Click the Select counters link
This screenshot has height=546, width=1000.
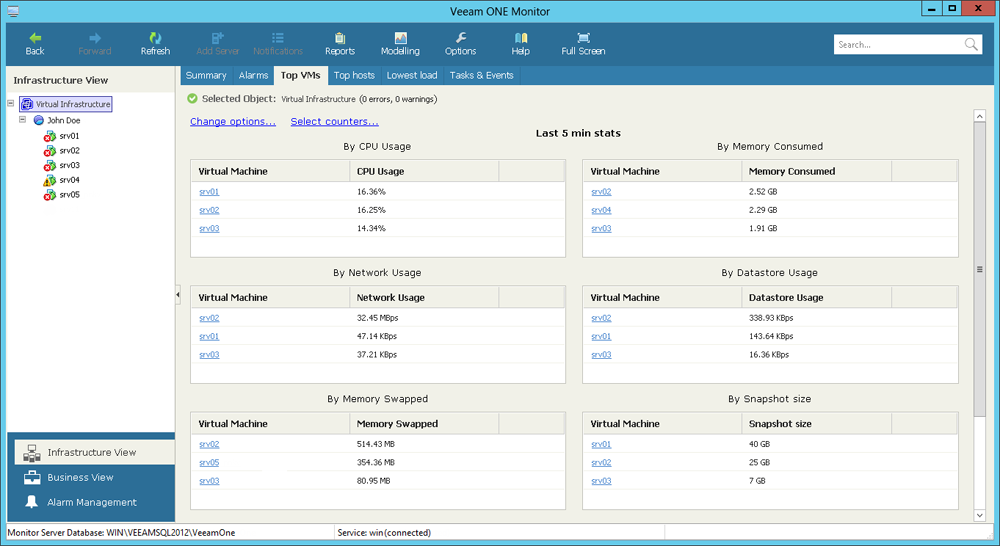[334, 121]
